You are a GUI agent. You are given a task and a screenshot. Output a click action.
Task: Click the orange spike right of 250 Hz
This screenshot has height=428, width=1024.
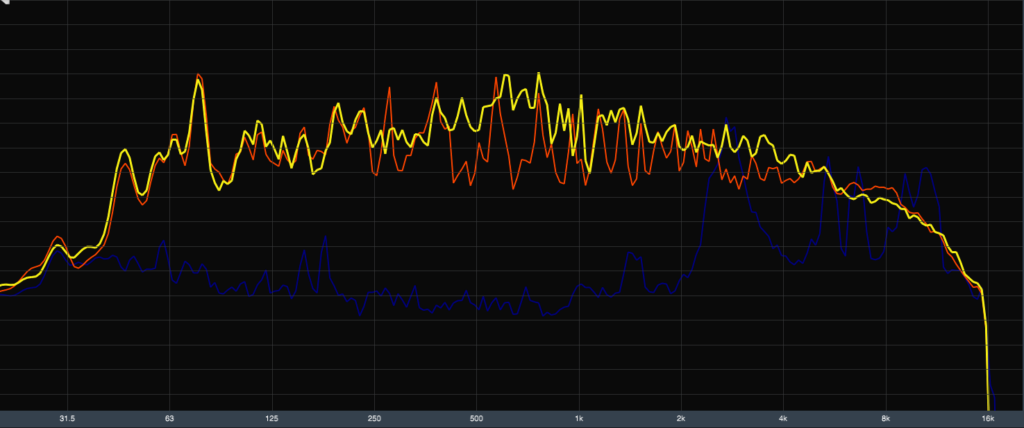[390, 88]
